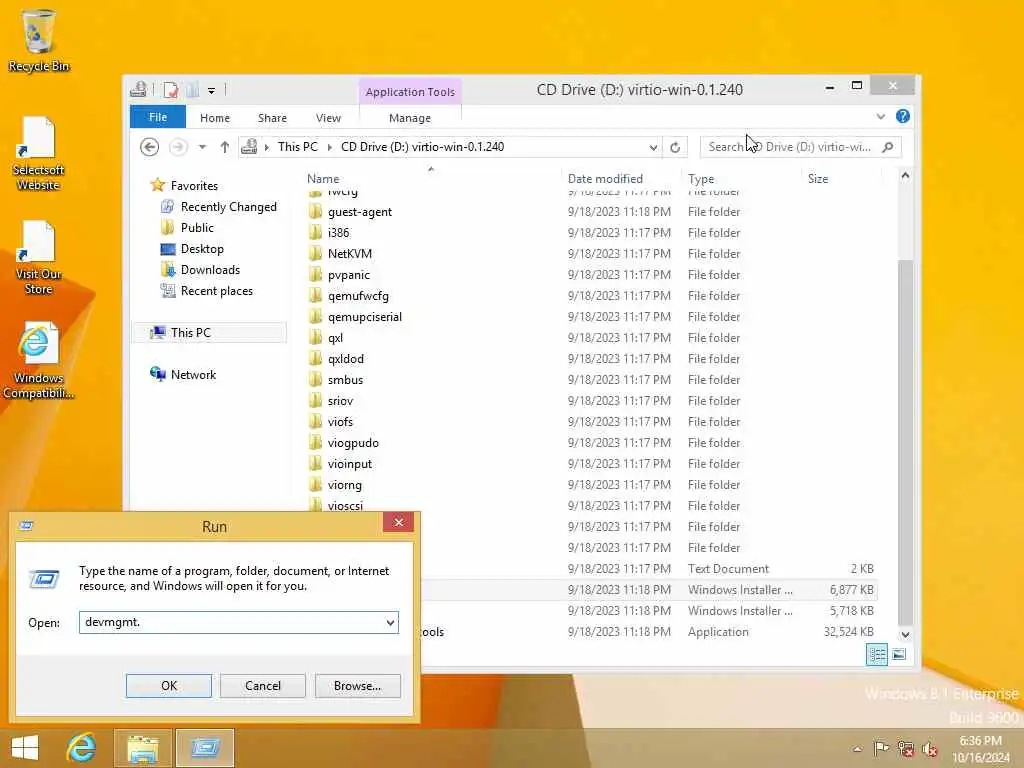Click Browse... in the Run dialog

coord(357,686)
